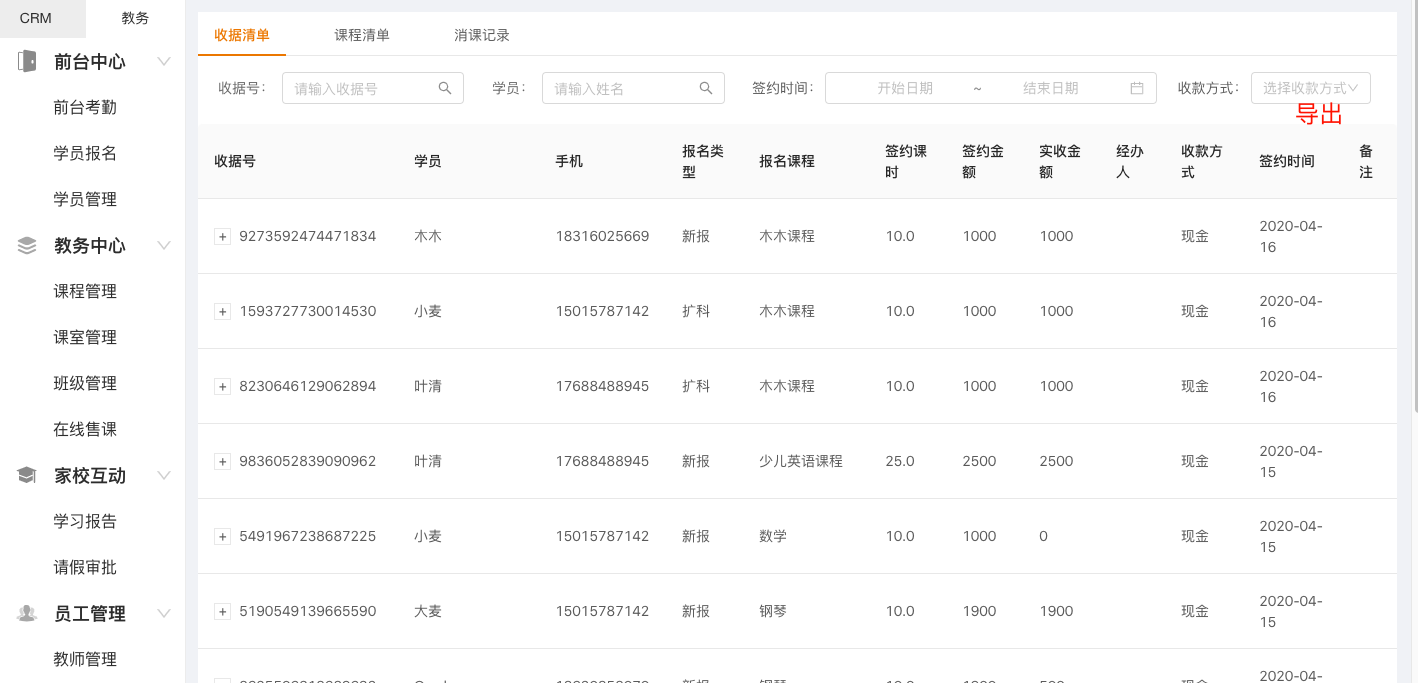The height and width of the screenshot is (683, 1418).
Task: Click the 前台中心 door icon
Action: tap(27, 61)
